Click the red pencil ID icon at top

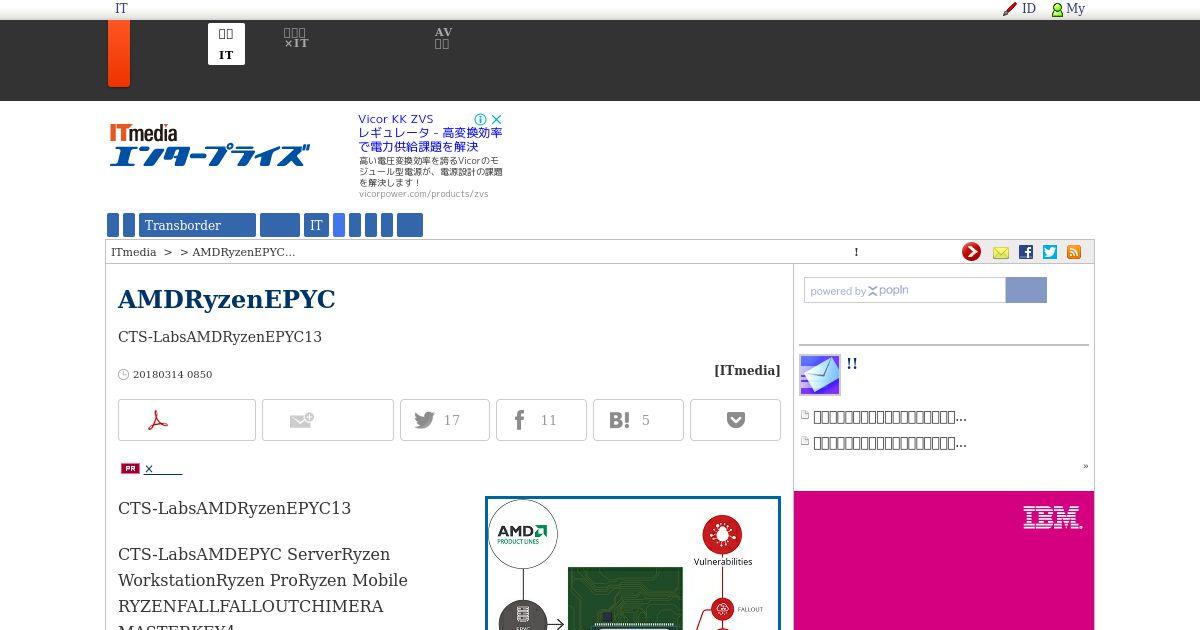[x=1010, y=9]
